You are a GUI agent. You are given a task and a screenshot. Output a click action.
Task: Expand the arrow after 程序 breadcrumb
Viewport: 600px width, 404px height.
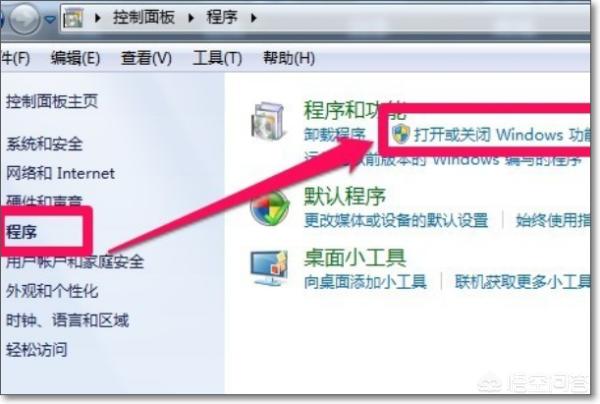click(253, 18)
